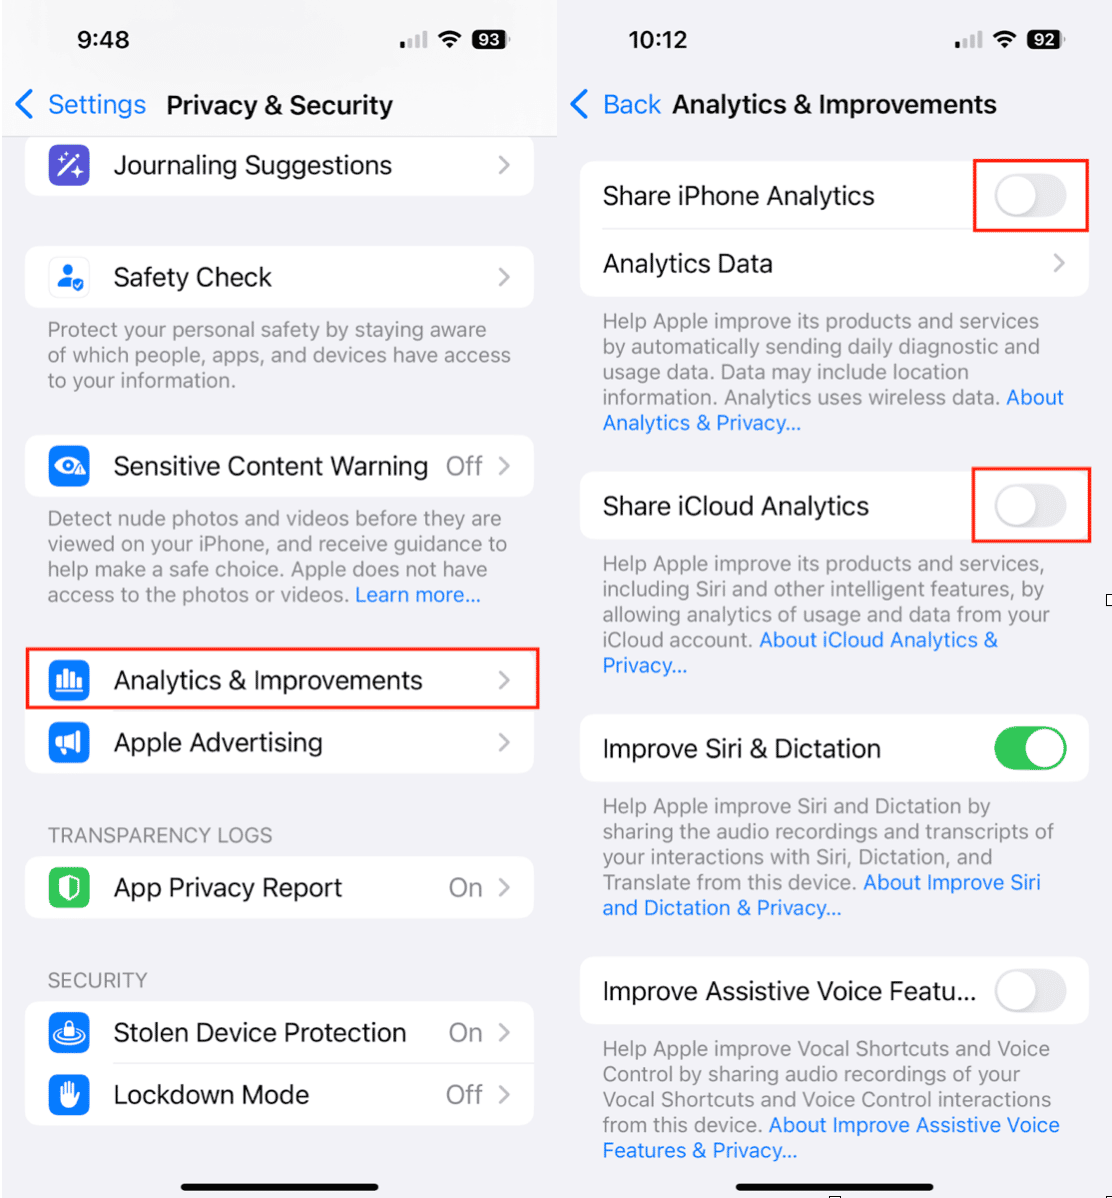Open the Stolen Device Protection row
The height and width of the screenshot is (1198, 1112).
pos(279,1032)
